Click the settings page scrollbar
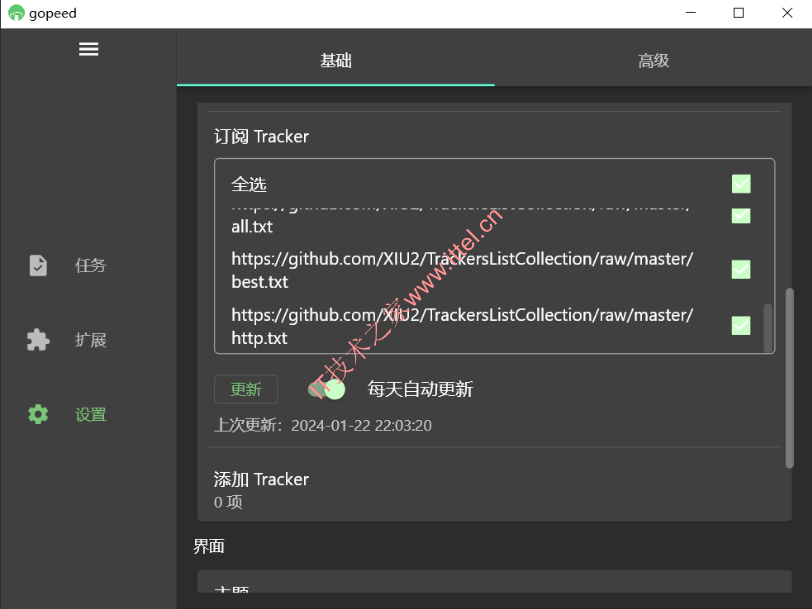The image size is (812, 609). [x=790, y=378]
